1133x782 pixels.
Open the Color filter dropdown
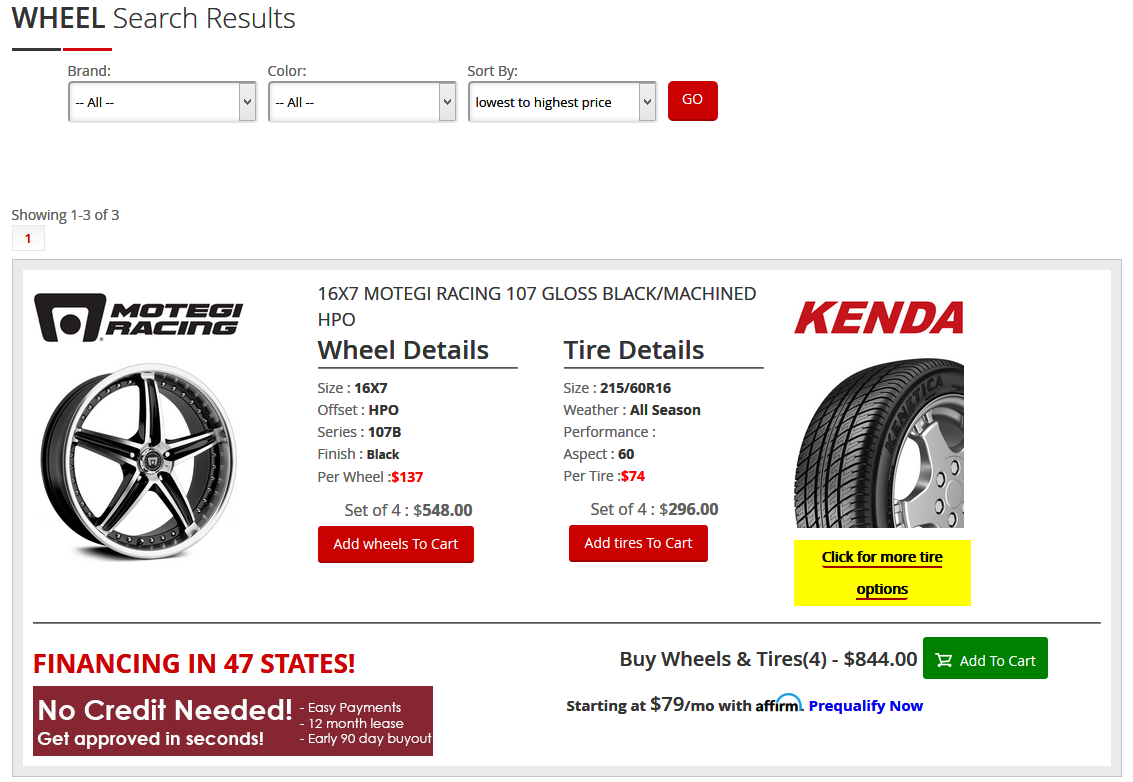(x=362, y=102)
